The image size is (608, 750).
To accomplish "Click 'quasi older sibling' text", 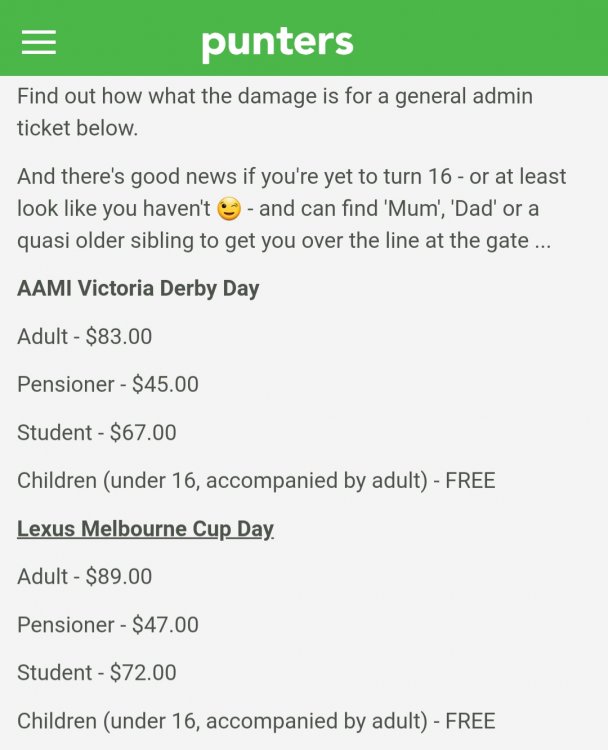I will tap(98, 242).
